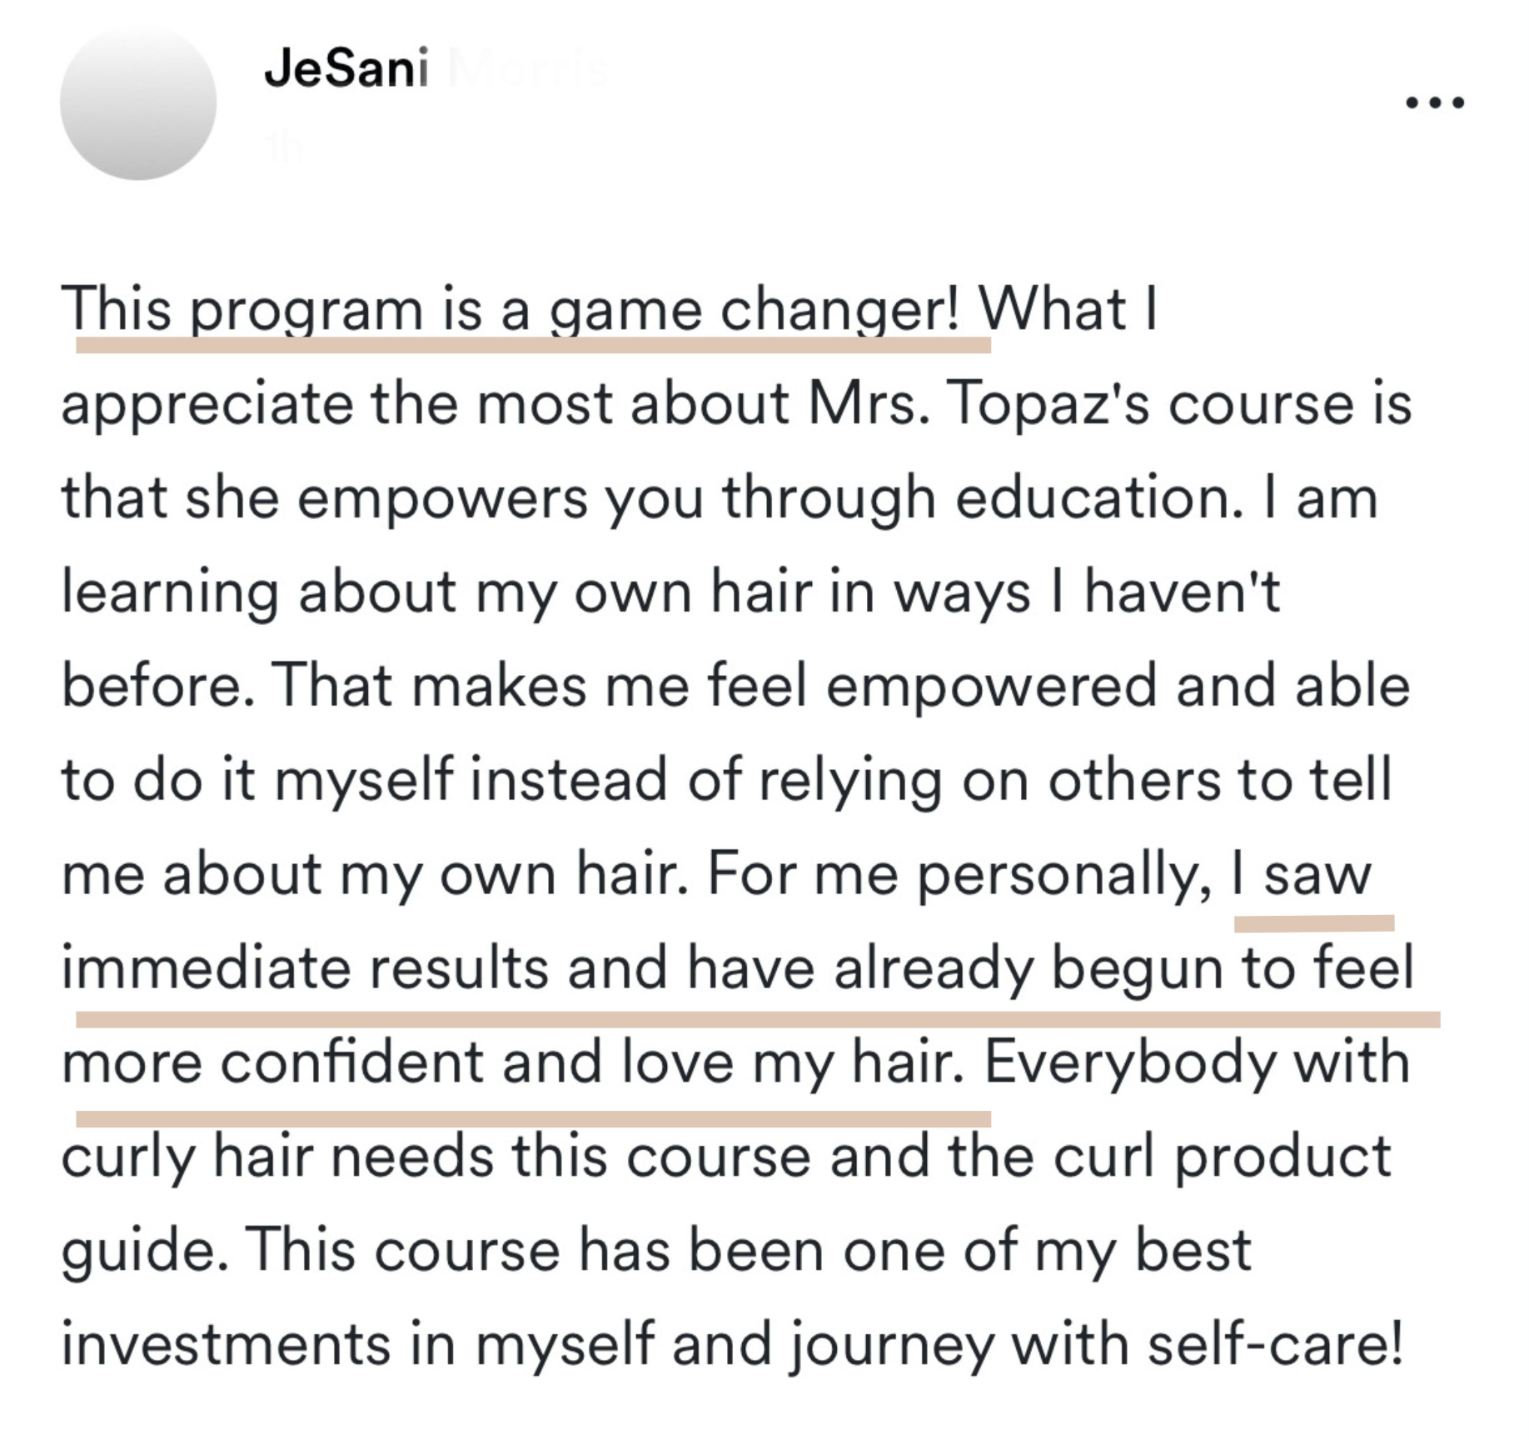Open the three-dot more options menu
1529x1440 pixels.
[x=1435, y=102]
